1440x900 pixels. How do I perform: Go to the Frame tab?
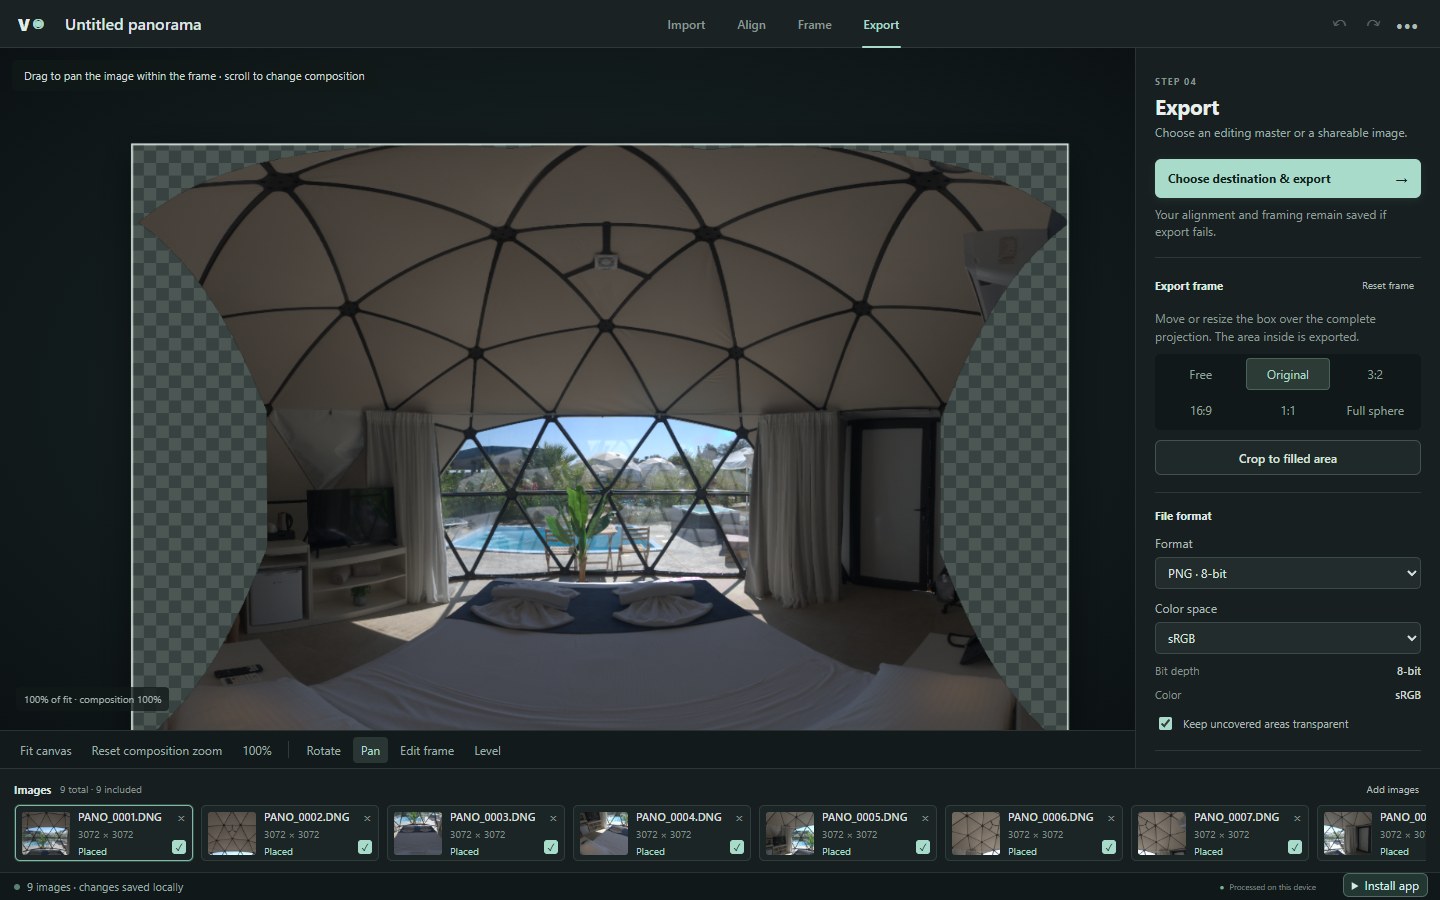pos(814,25)
